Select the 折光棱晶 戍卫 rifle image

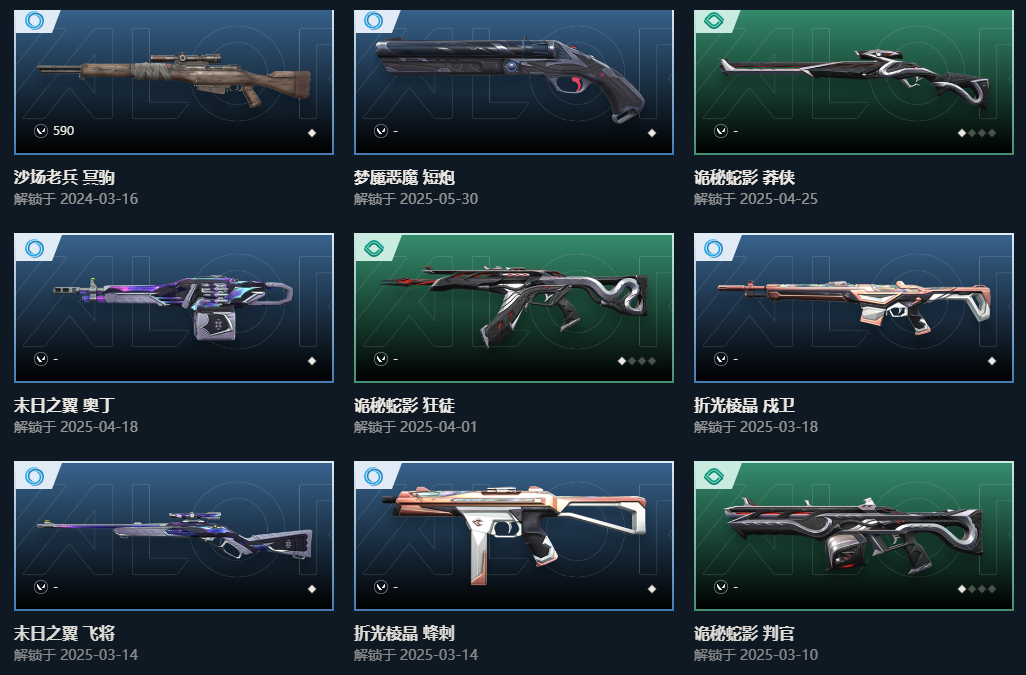tap(854, 306)
